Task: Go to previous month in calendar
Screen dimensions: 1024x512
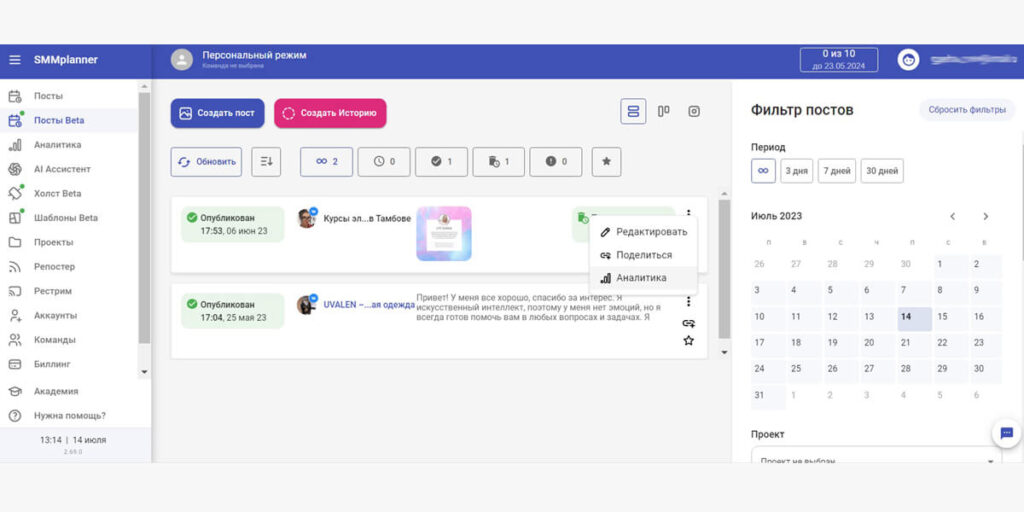Action: 953,216
